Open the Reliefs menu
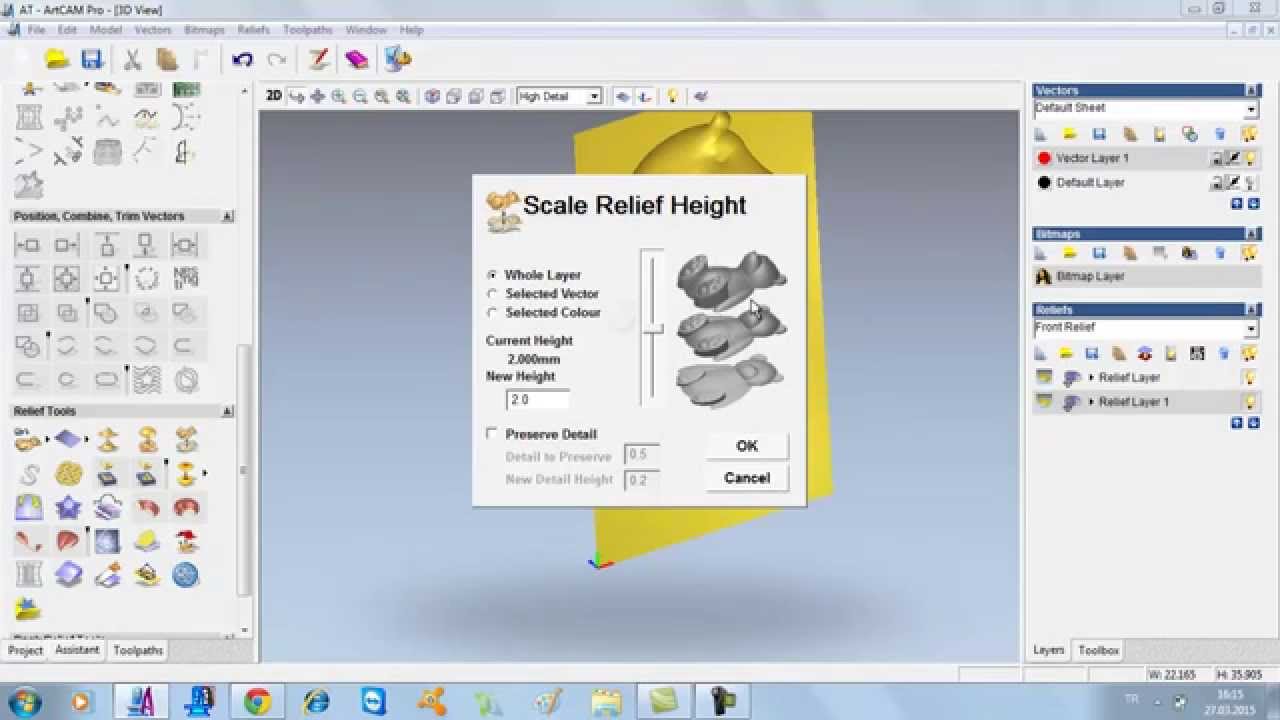Viewport: 1280px width, 720px height. 254,30
